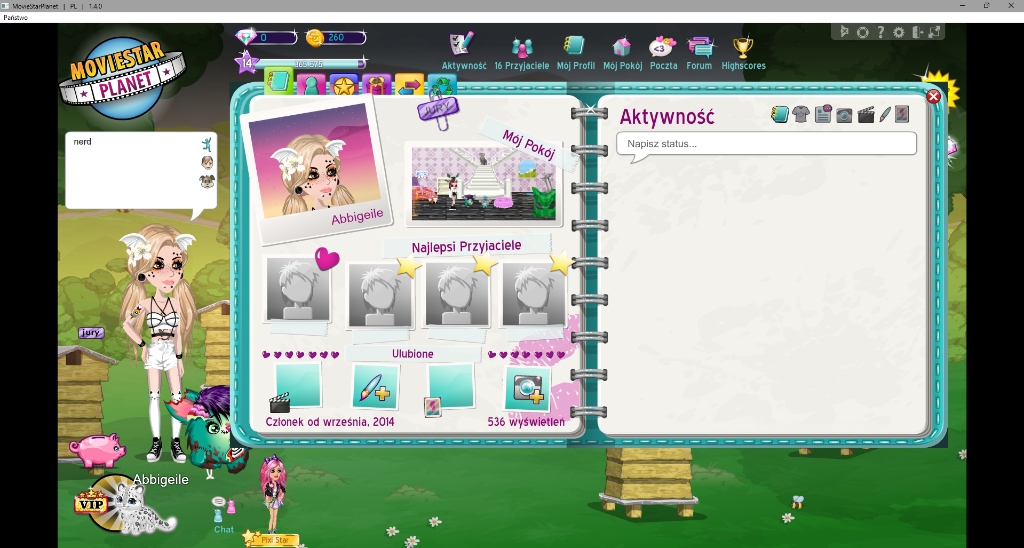
Task: Open the Highscores trophy
Action: click(743, 47)
